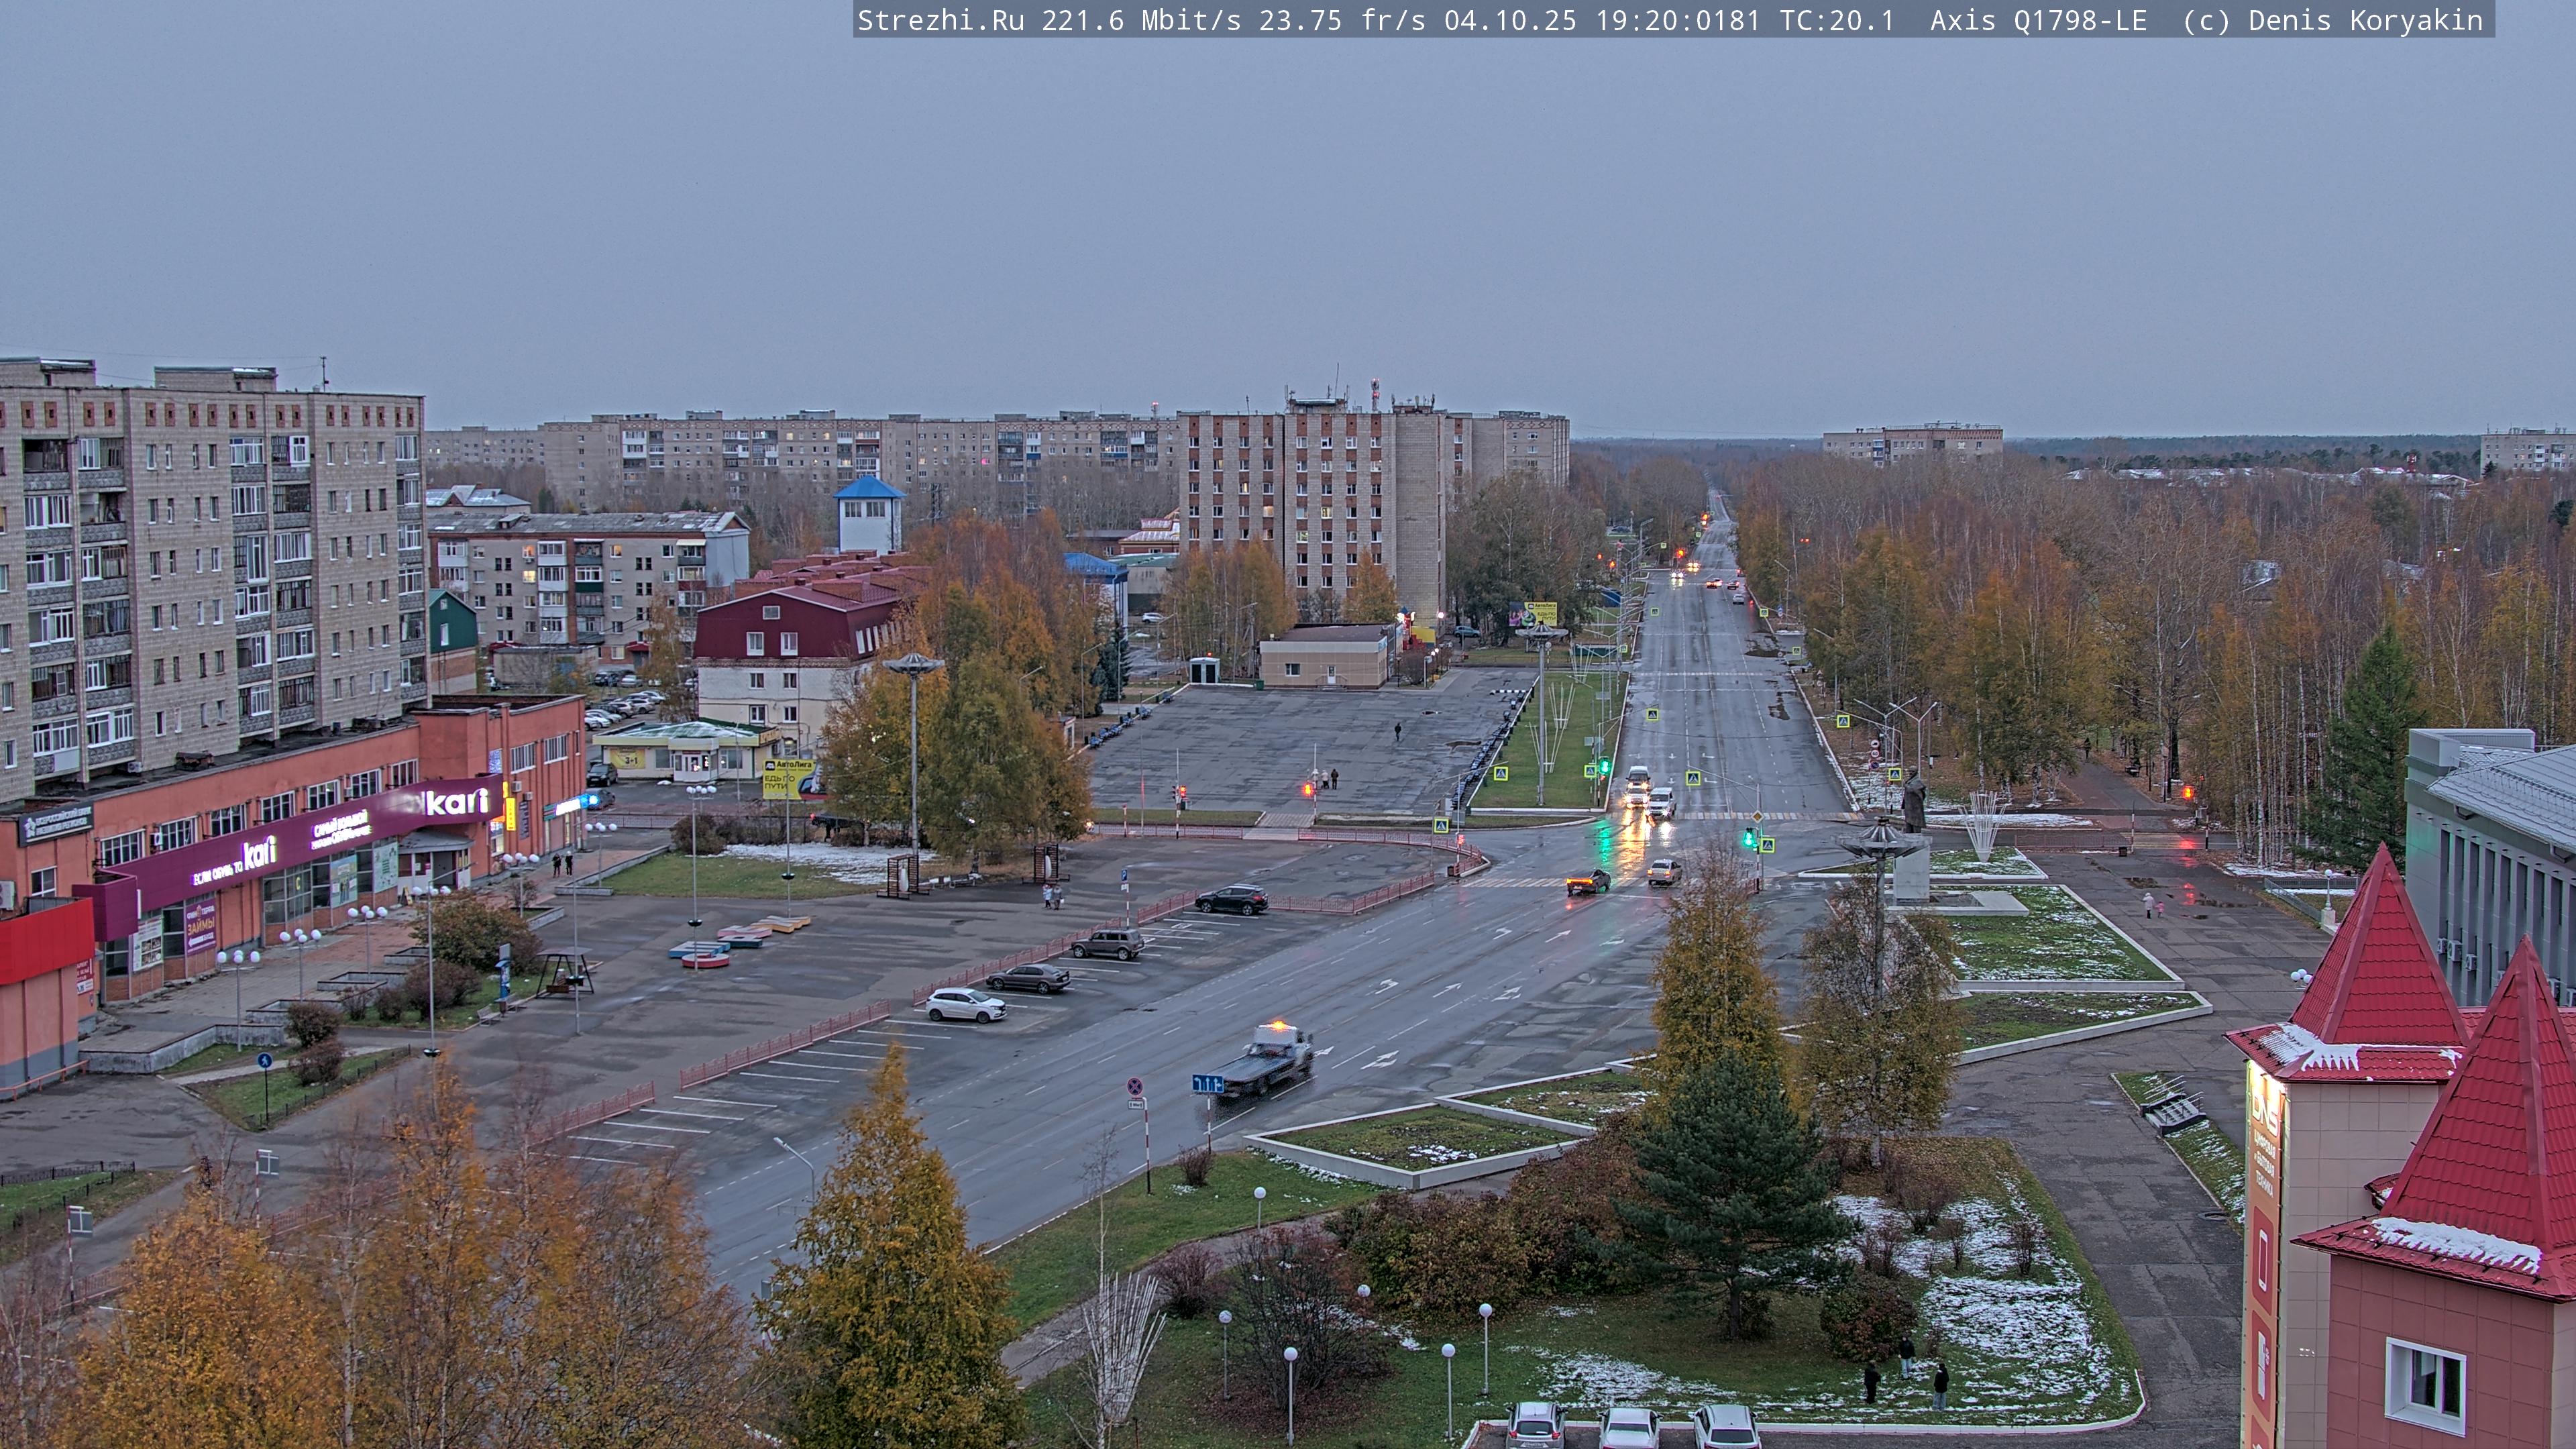
Task: Click the Axis Q1798-LE camera label
Action: click(x=2038, y=20)
